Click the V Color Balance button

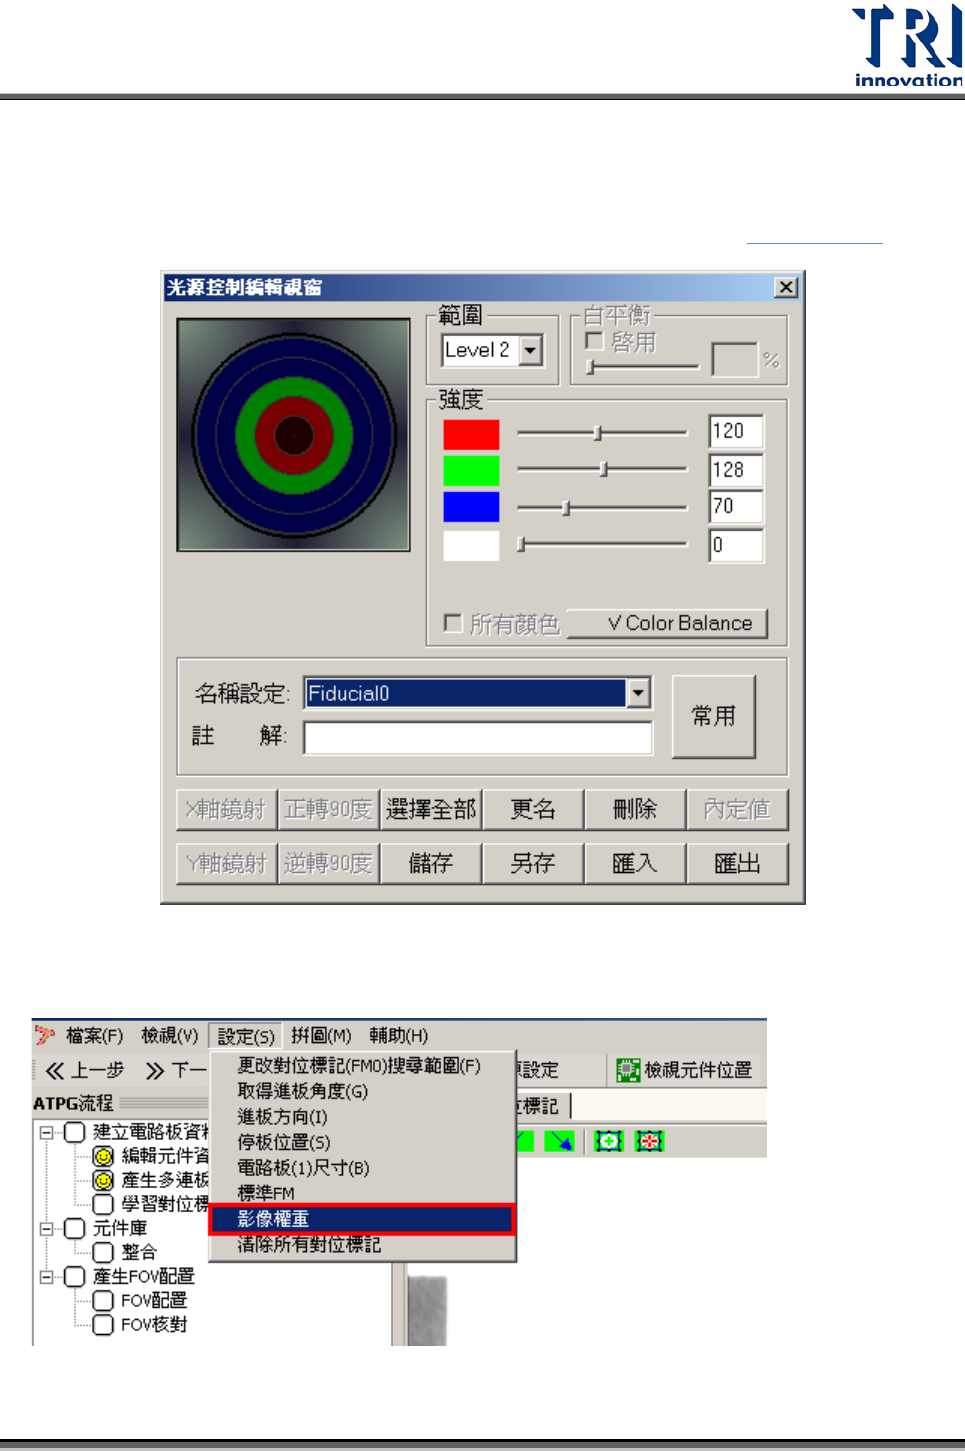click(x=667, y=623)
